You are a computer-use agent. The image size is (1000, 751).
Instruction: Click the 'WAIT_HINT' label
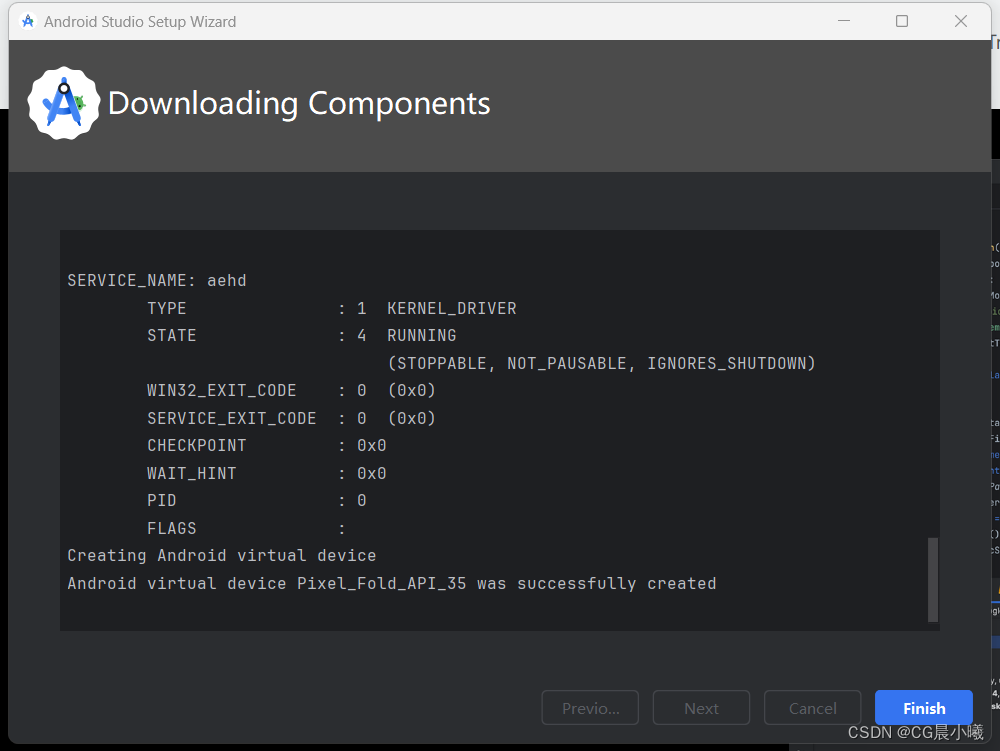tap(191, 474)
